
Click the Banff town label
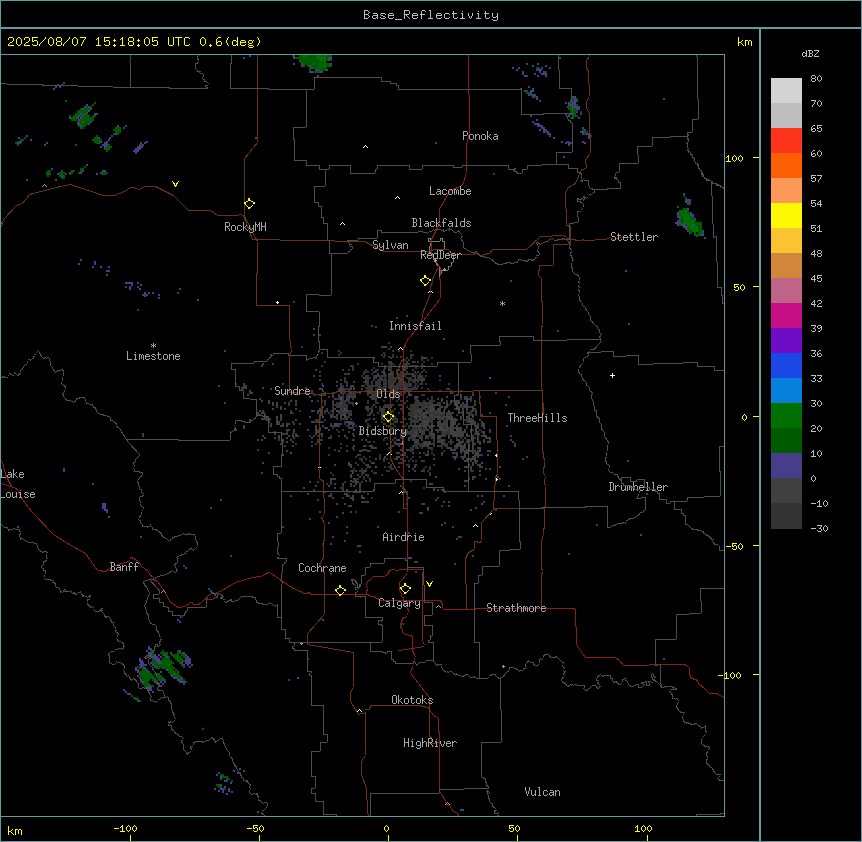point(124,567)
